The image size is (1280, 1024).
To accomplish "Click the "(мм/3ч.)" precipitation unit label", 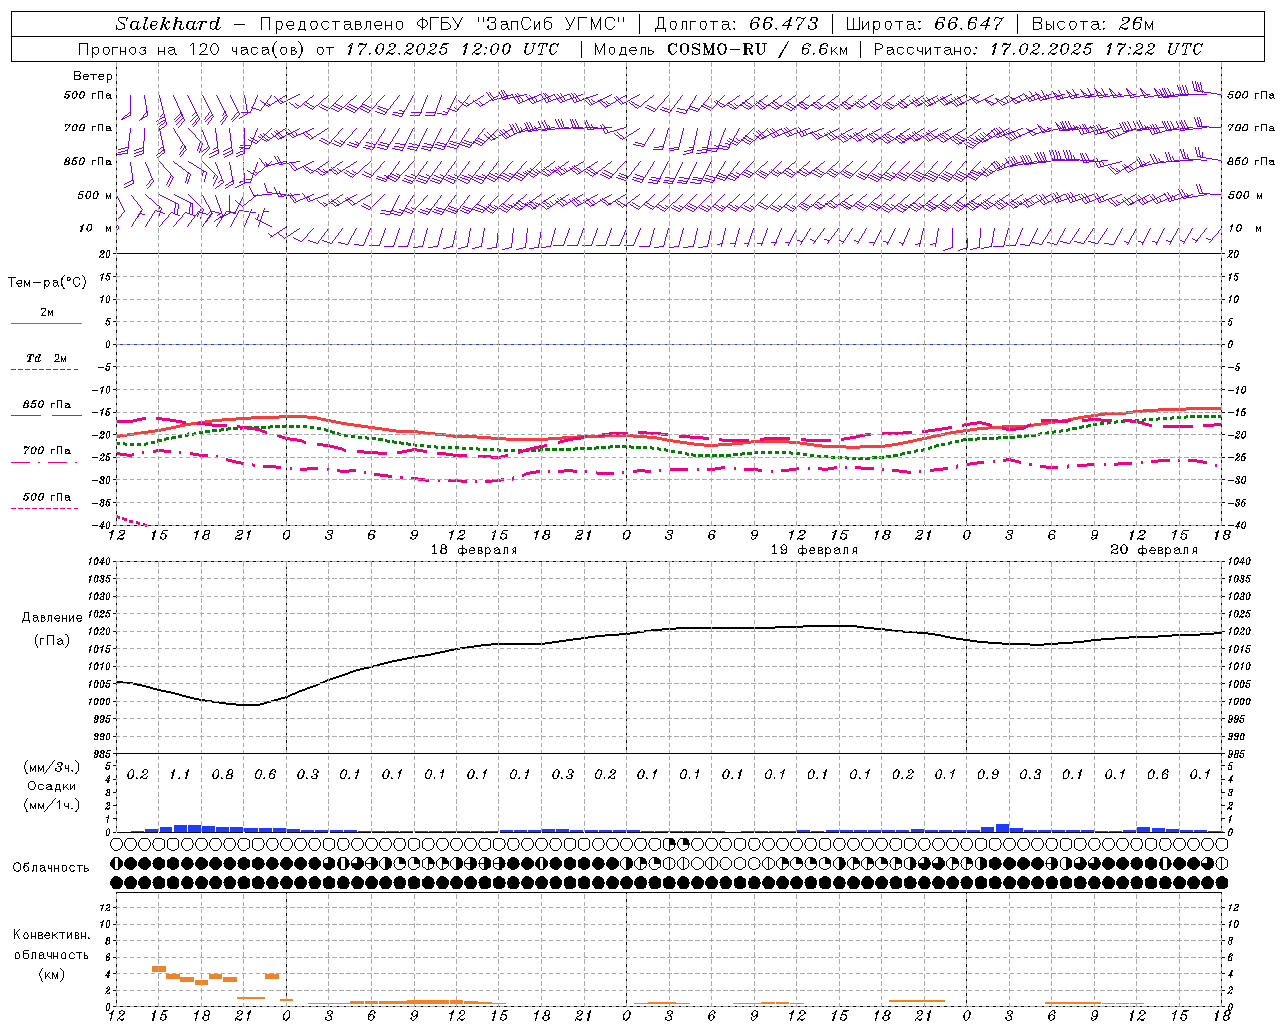I will [52, 767].
